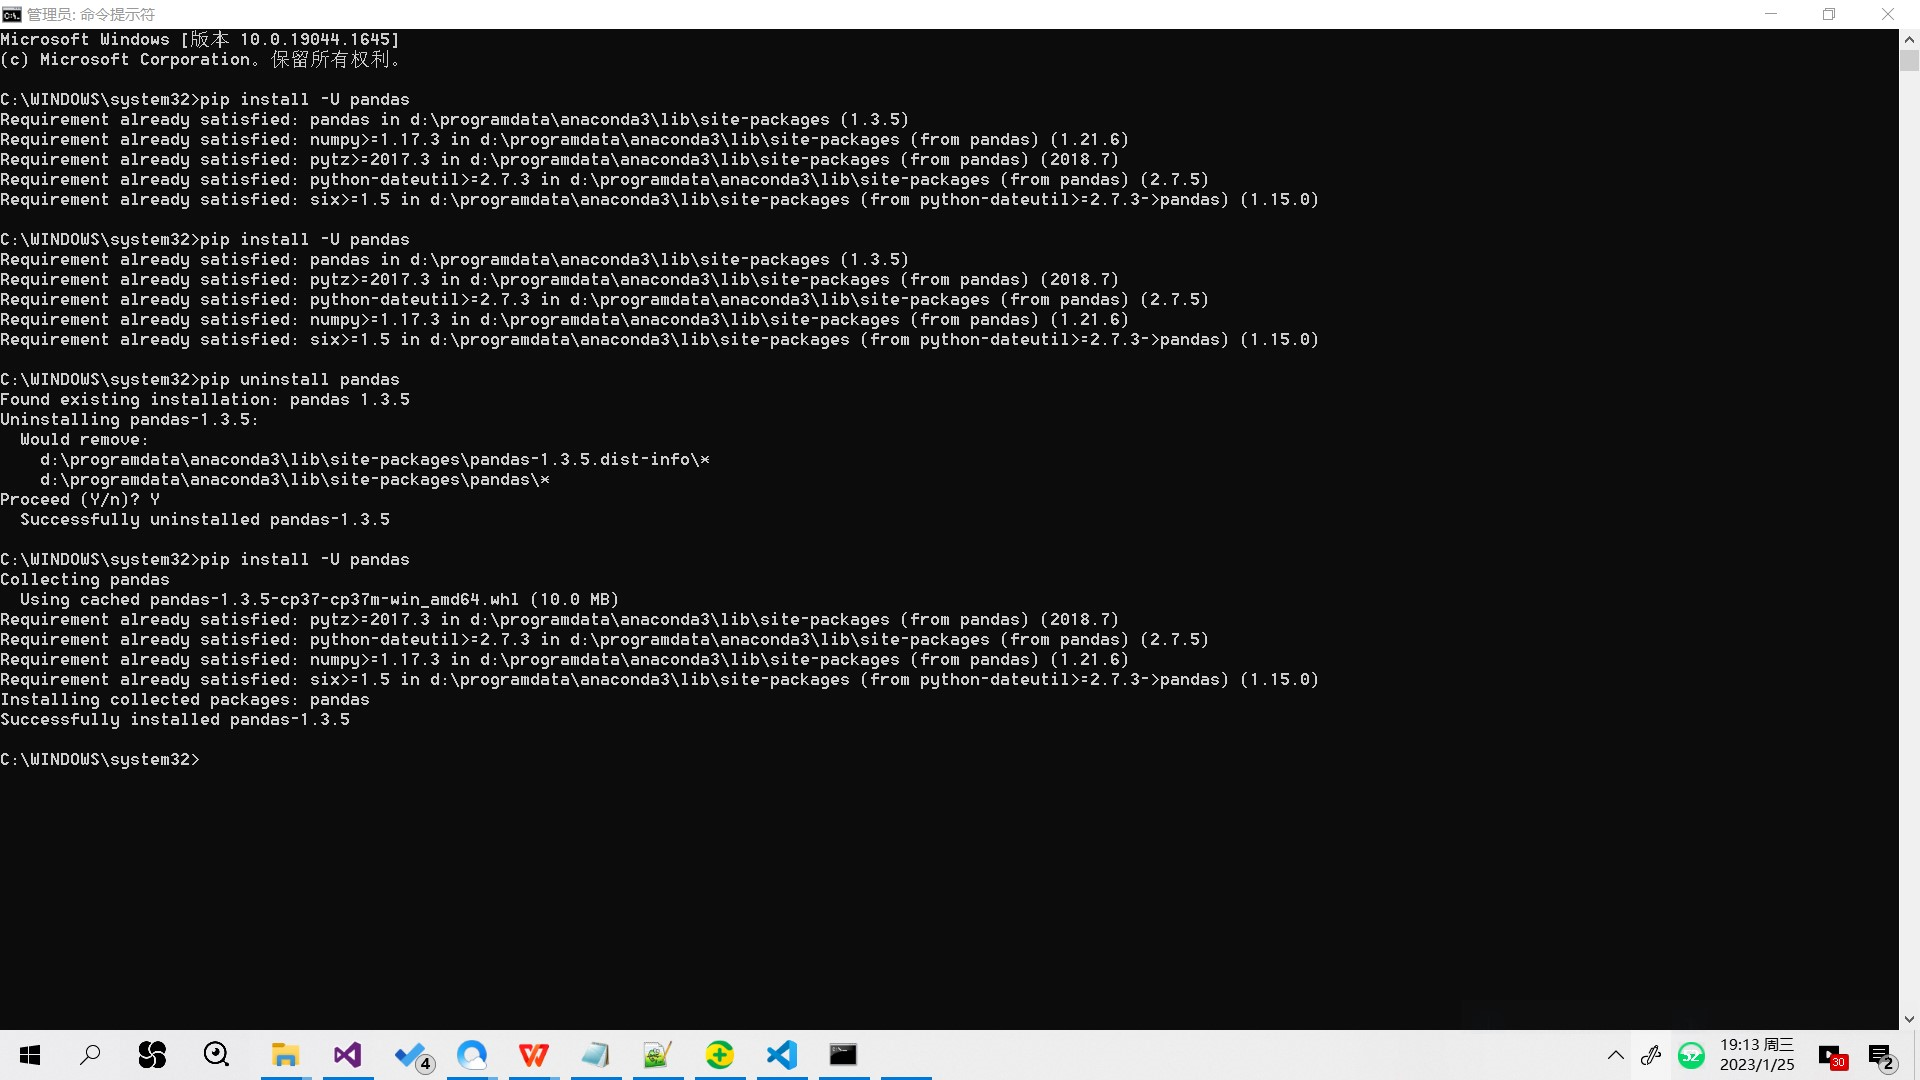Open the Notepad icon on taskbar

596,1055
